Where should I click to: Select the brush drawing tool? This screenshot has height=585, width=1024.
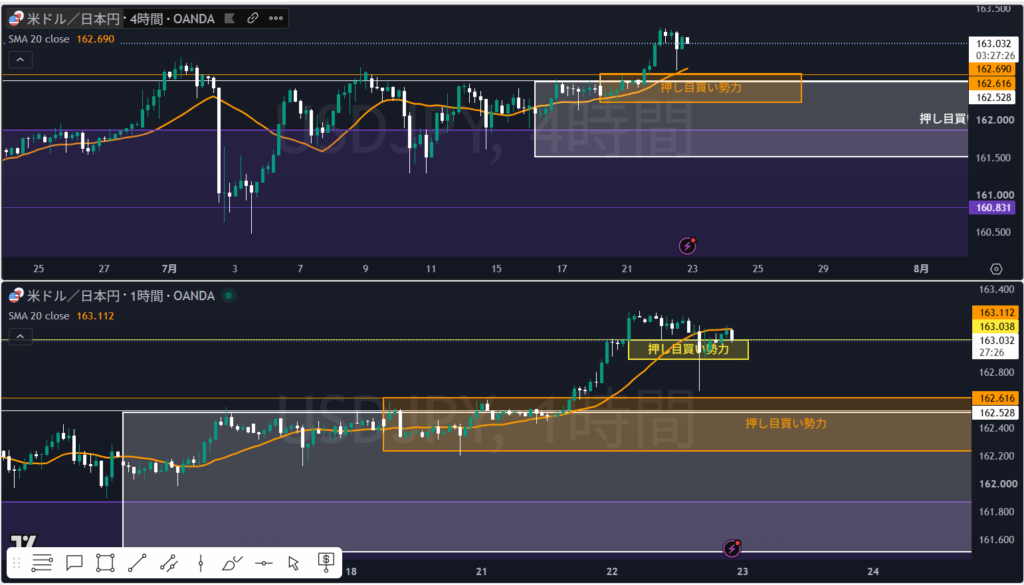[x=232, y=562]
